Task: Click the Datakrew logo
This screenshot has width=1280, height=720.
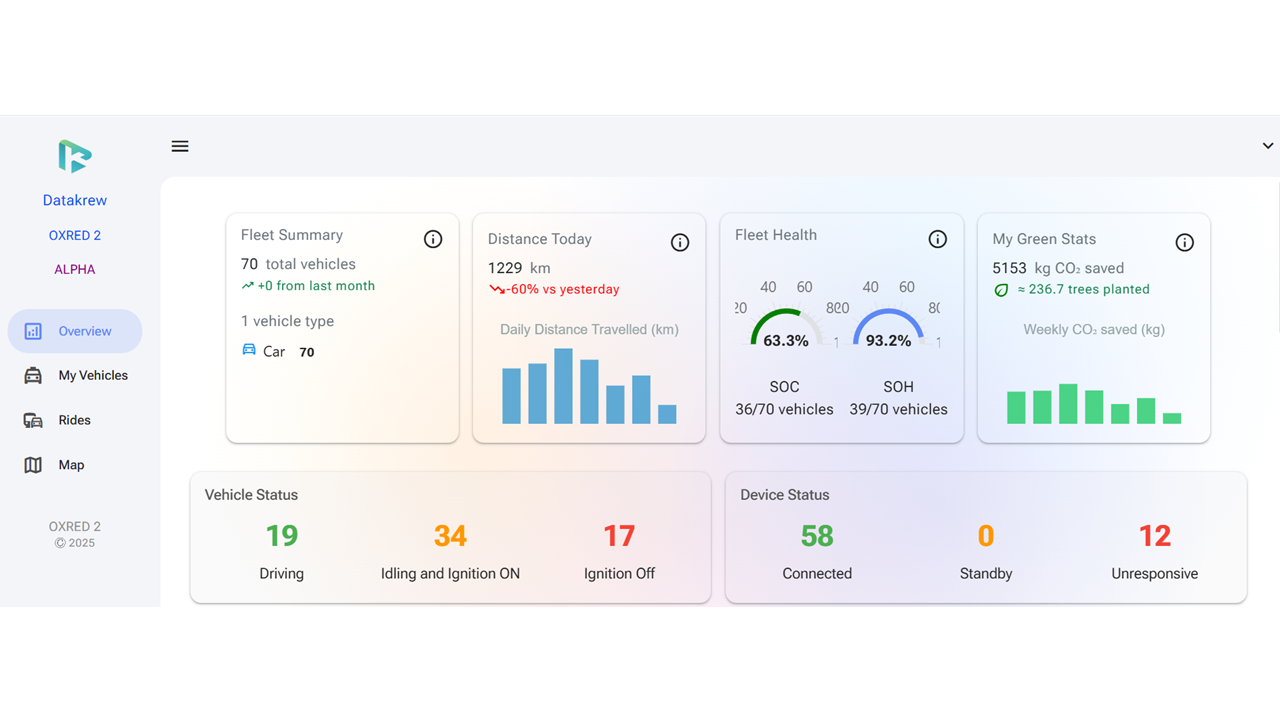Action: click(x=75, y=156)
